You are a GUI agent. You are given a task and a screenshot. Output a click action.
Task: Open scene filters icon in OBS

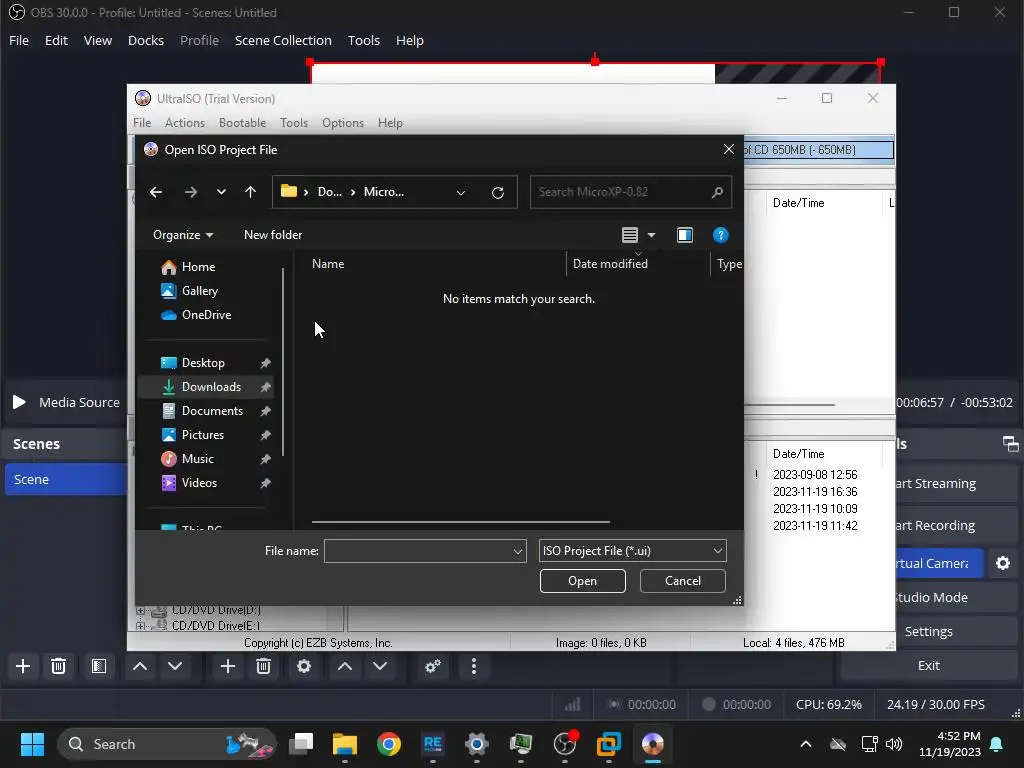click(x=99, y=667)
